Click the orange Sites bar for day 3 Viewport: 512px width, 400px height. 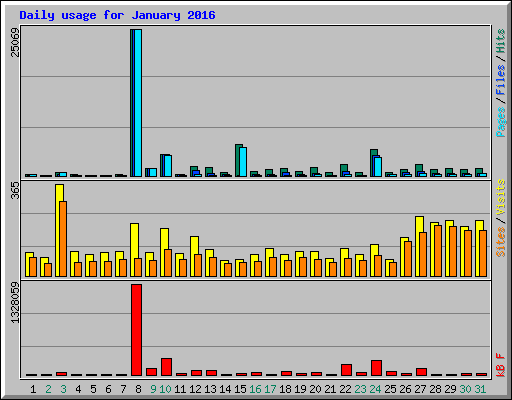tap(63, 239)
